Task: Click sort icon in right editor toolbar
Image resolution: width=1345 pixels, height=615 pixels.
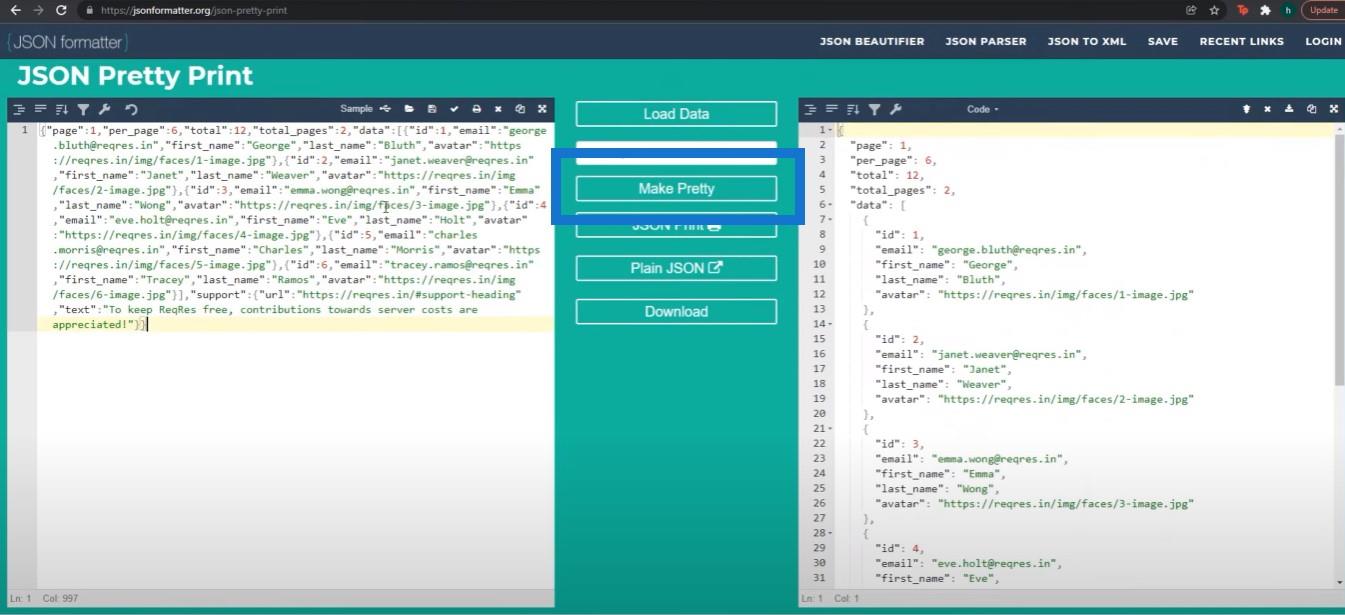Action: click(853, 109)
